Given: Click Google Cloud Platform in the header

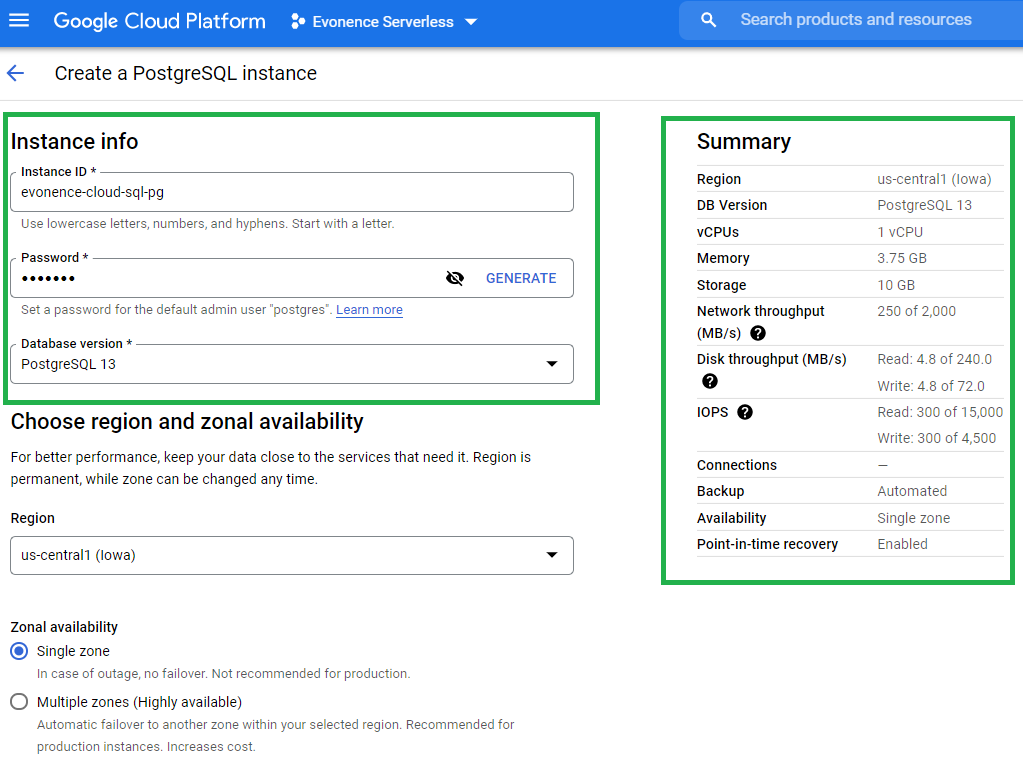Looking at the screenshot, I should click(159, 20).
